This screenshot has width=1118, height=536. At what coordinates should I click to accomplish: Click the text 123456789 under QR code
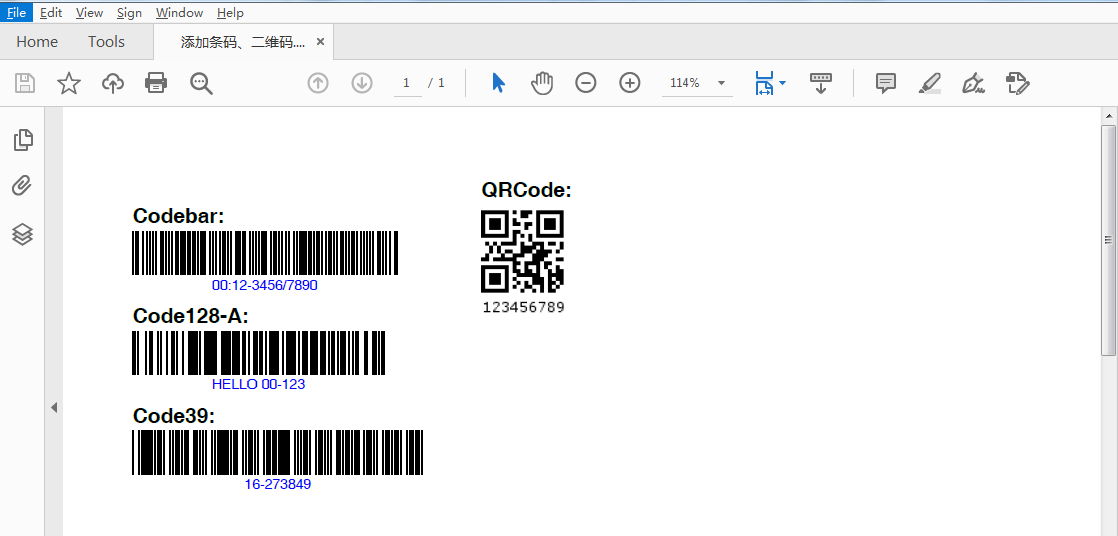coord(523,308)
